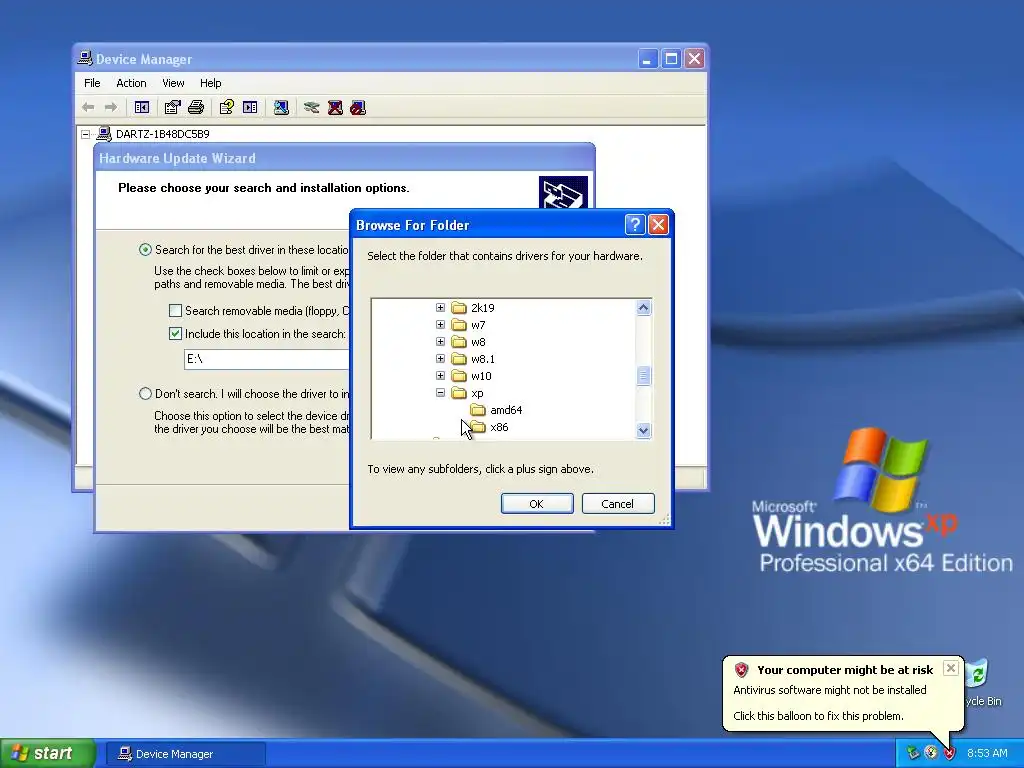This screenshot has width=1024, height=768.
Task: Confirm folder selection with OK
Action: [537, 504]
